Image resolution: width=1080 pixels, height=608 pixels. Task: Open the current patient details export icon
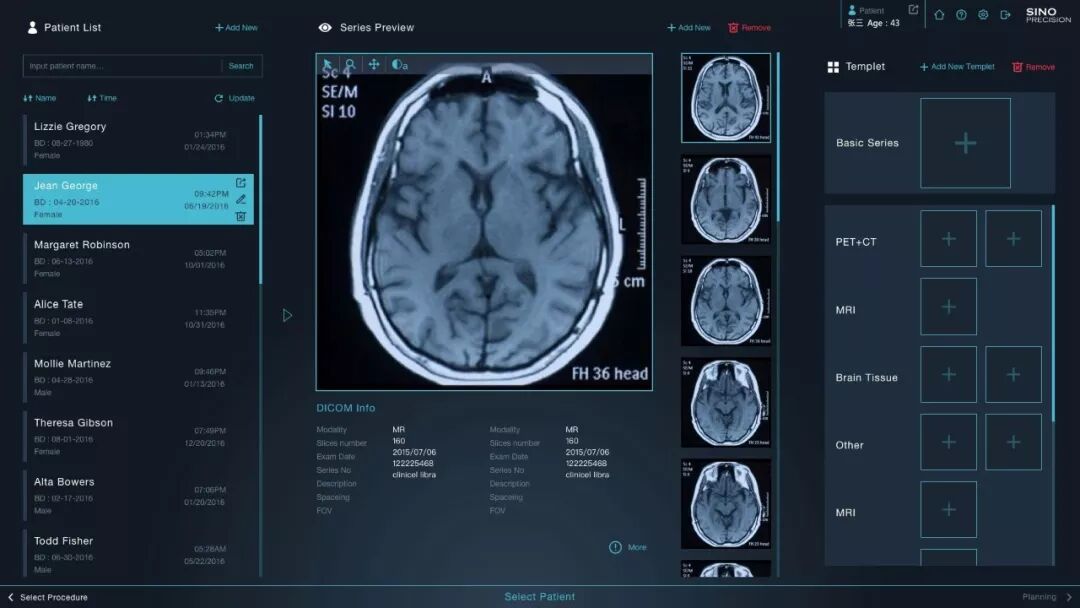[x=913, y=10]
